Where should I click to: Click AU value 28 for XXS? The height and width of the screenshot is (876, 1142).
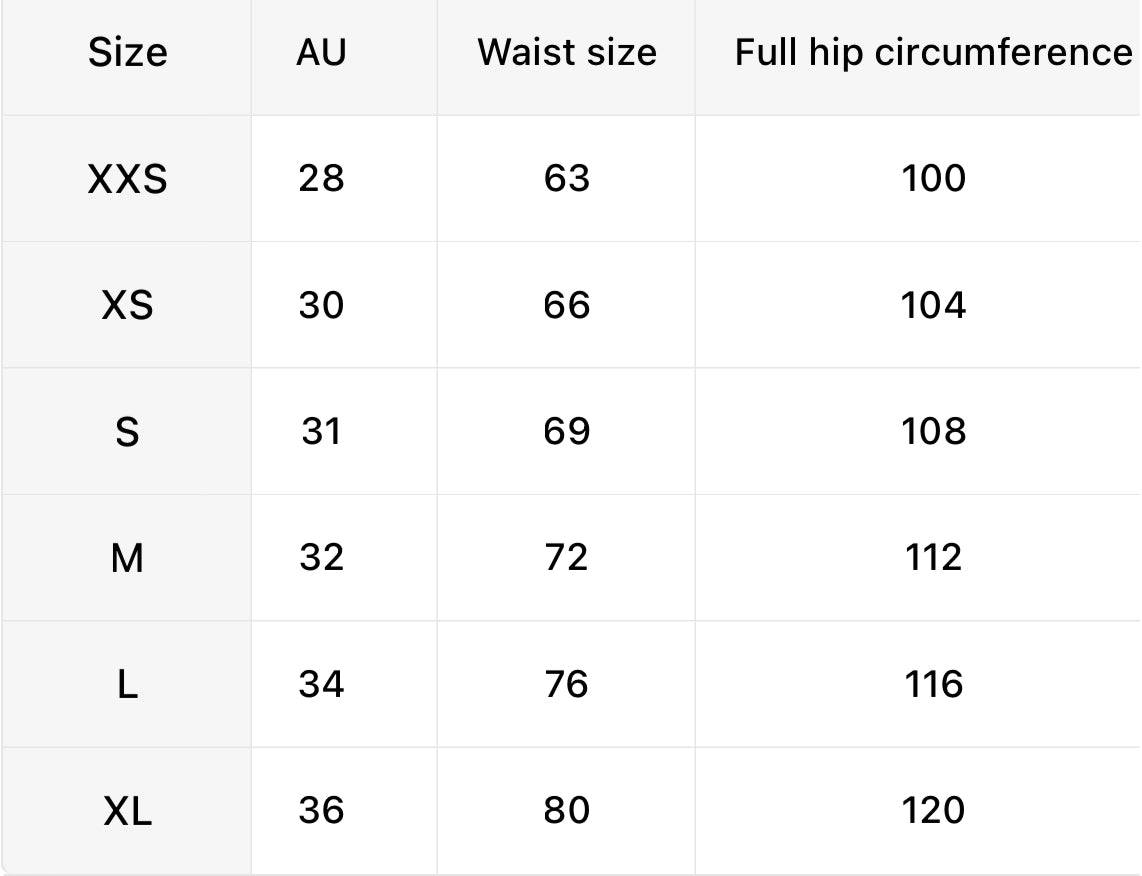click(321, 178)
